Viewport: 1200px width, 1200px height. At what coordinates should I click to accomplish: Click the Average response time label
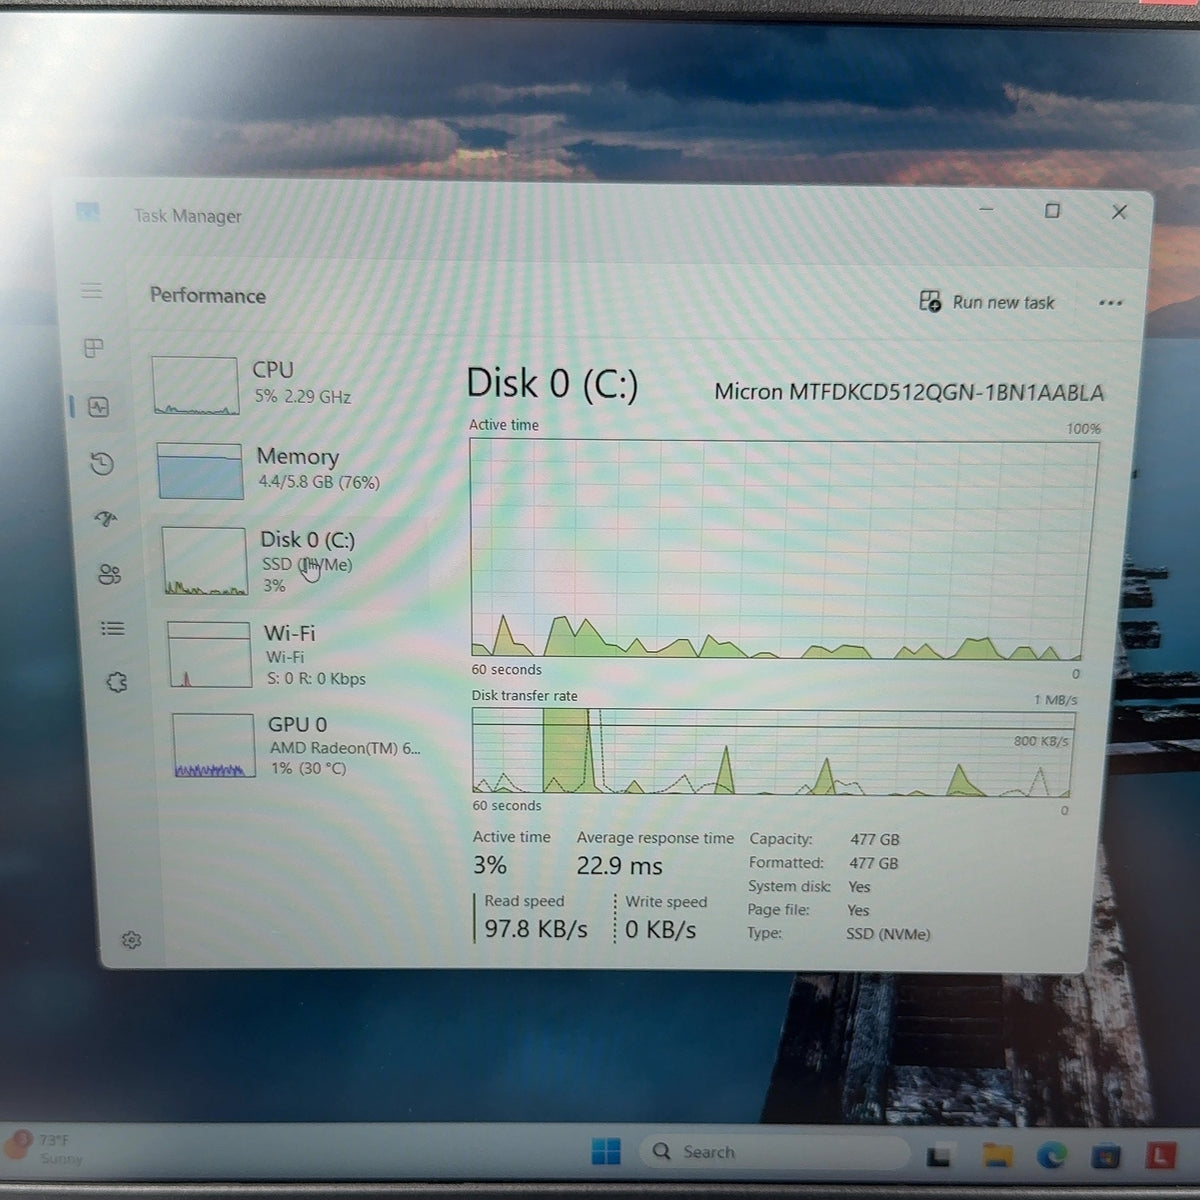coord(655,838)
